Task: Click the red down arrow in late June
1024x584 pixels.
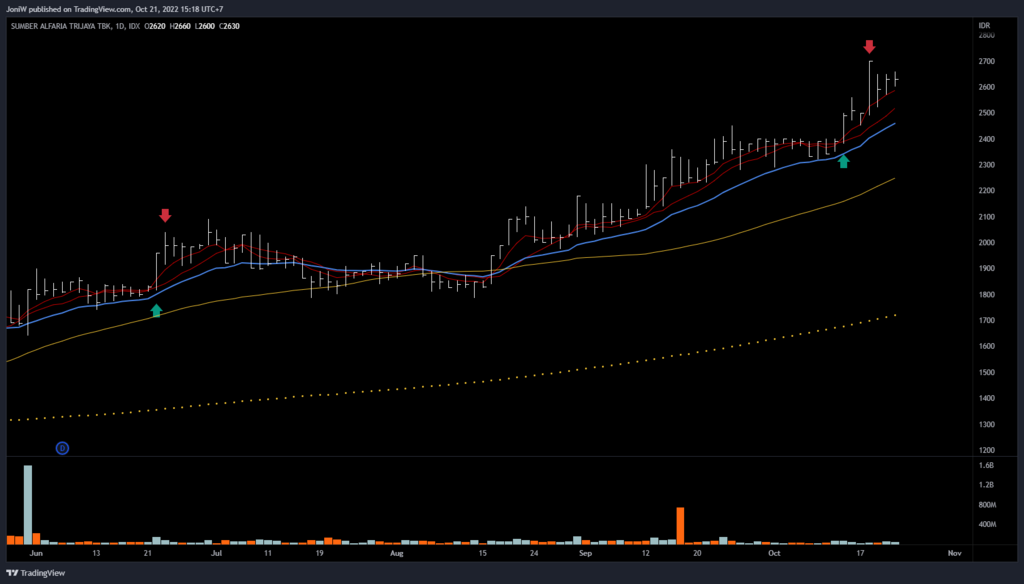Action: 165,215
